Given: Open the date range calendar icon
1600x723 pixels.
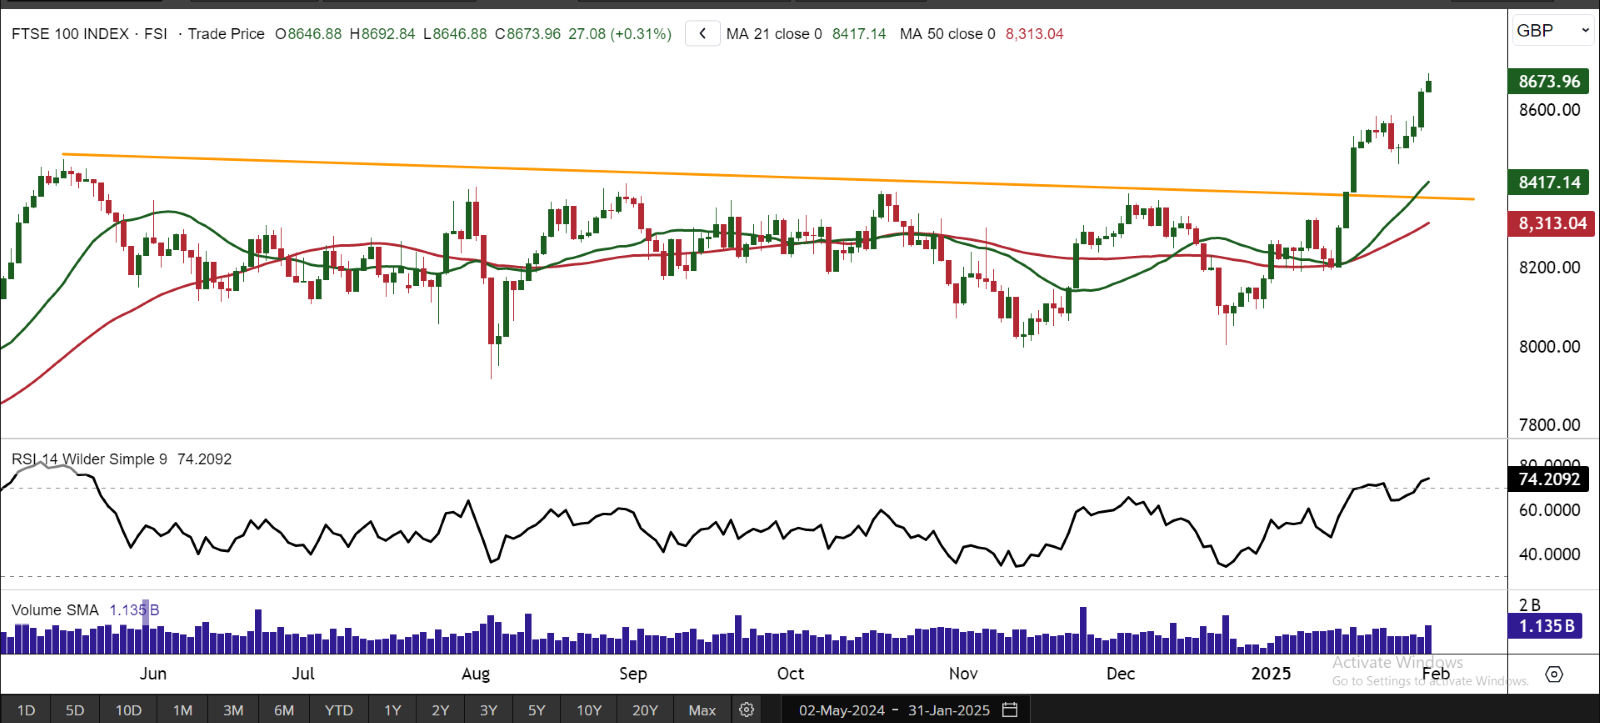Looking at the screenshot, I should pyautogui.click(x=1010, y=710).
